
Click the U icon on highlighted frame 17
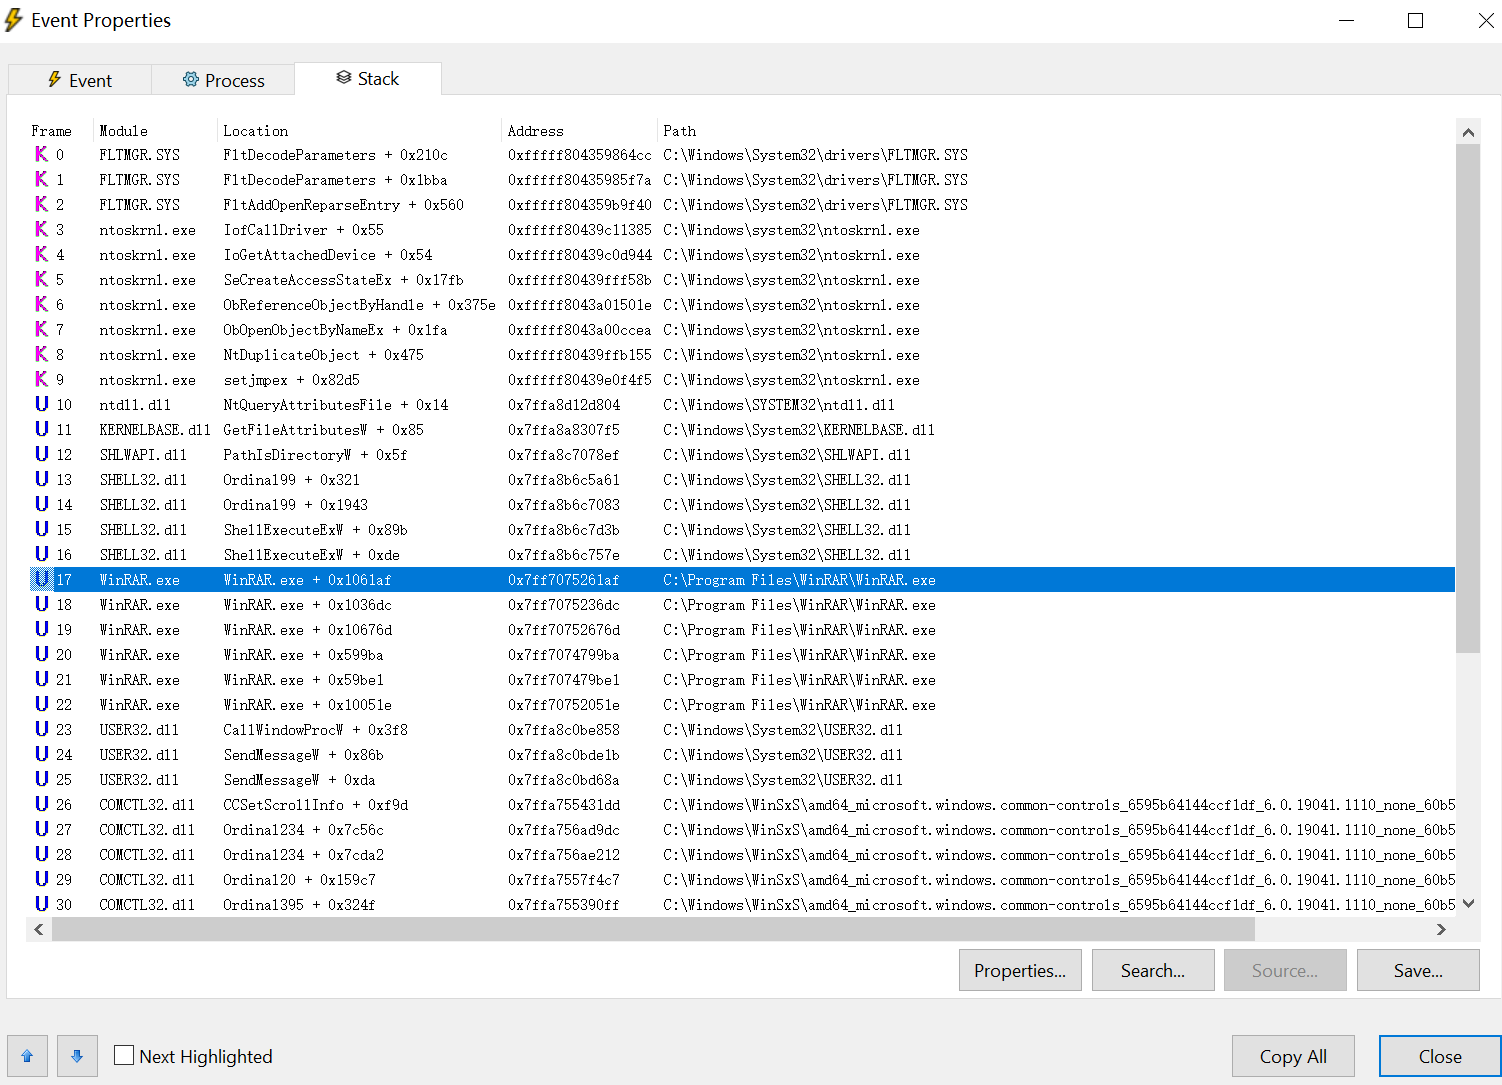click(x=41, y=579)
